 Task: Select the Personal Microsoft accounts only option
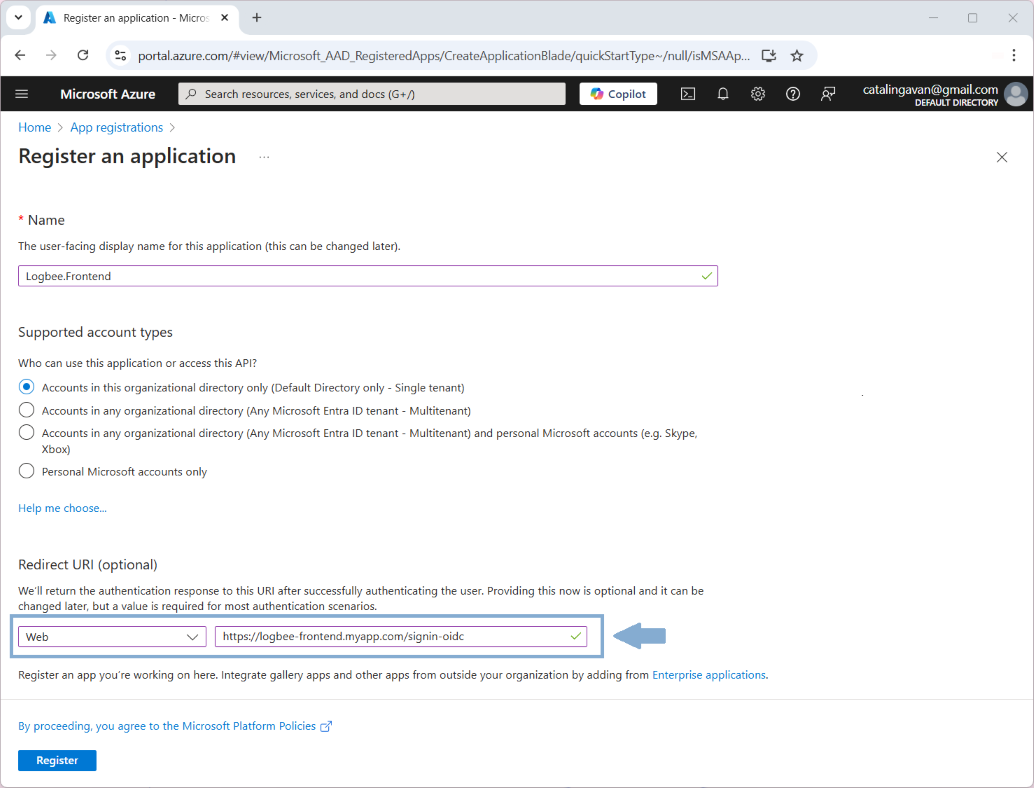pos(26,470)
